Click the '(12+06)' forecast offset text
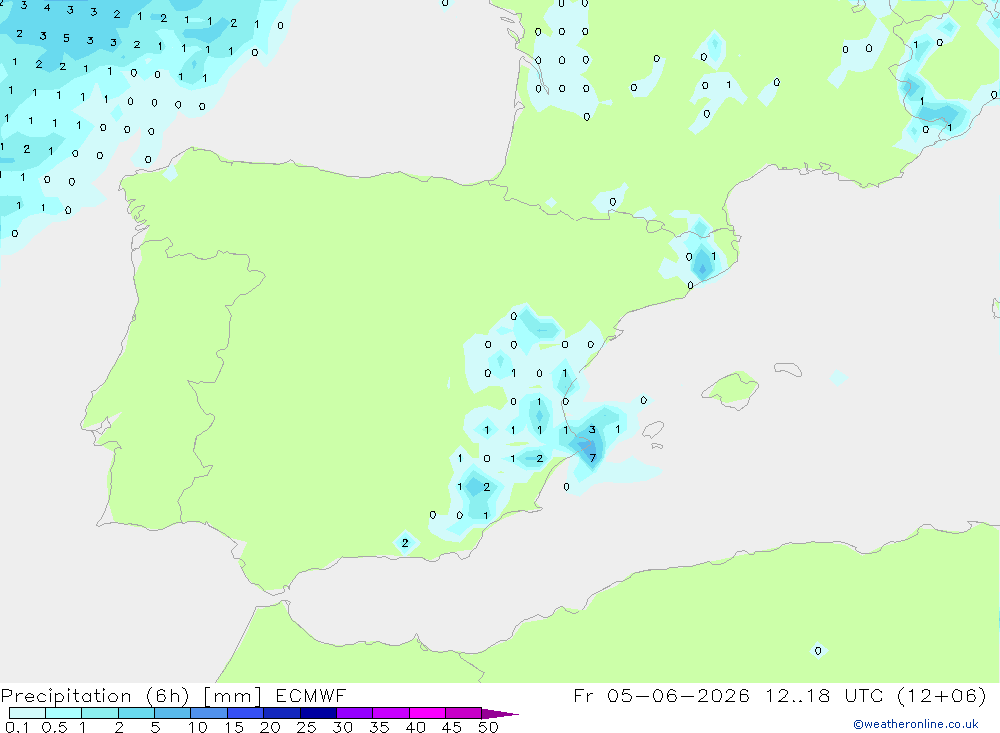Screen dimensions: 1000x733 [x=941, y=695]
